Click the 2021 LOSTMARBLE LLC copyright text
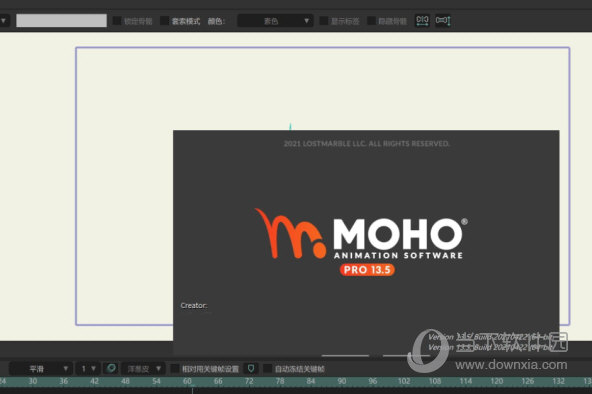This screenshot has height=394, width=592. [367, 143]
